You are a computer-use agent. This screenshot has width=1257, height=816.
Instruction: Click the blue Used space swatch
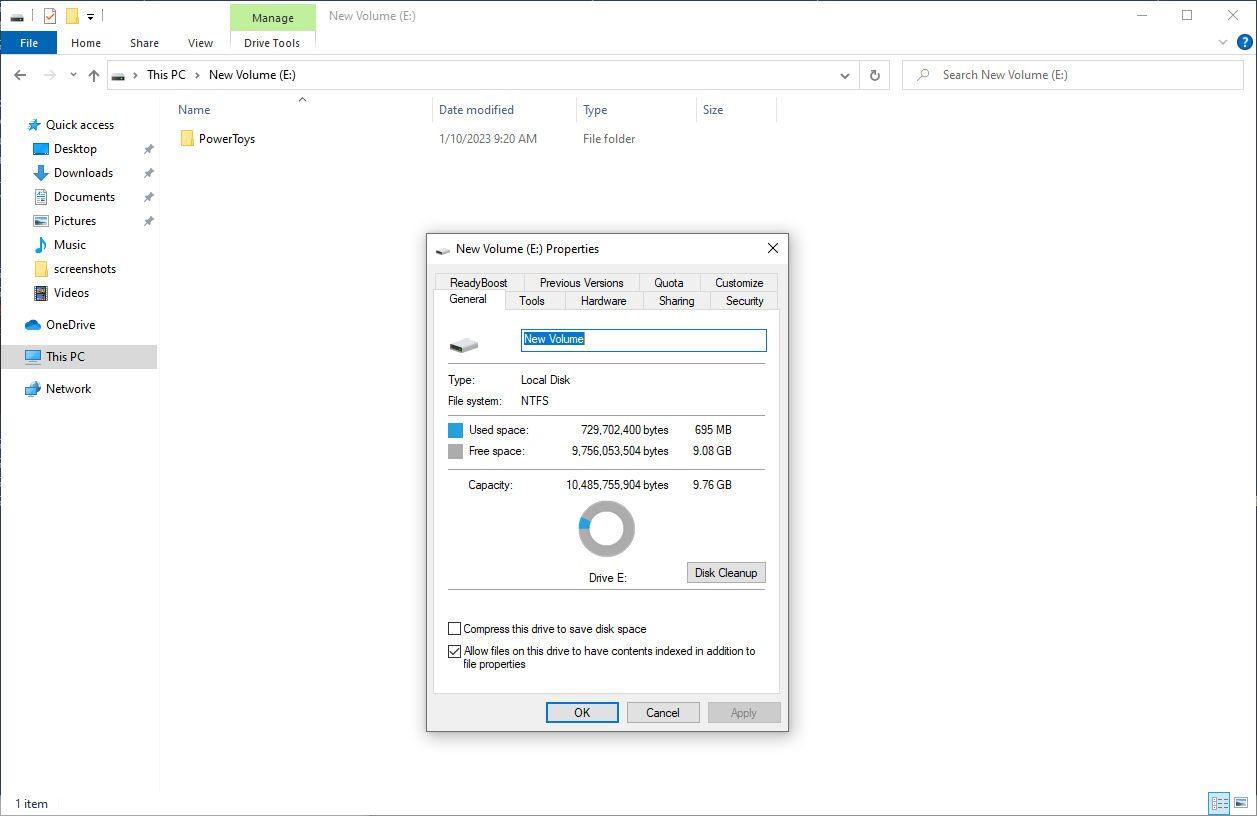(x=456, y=430)
